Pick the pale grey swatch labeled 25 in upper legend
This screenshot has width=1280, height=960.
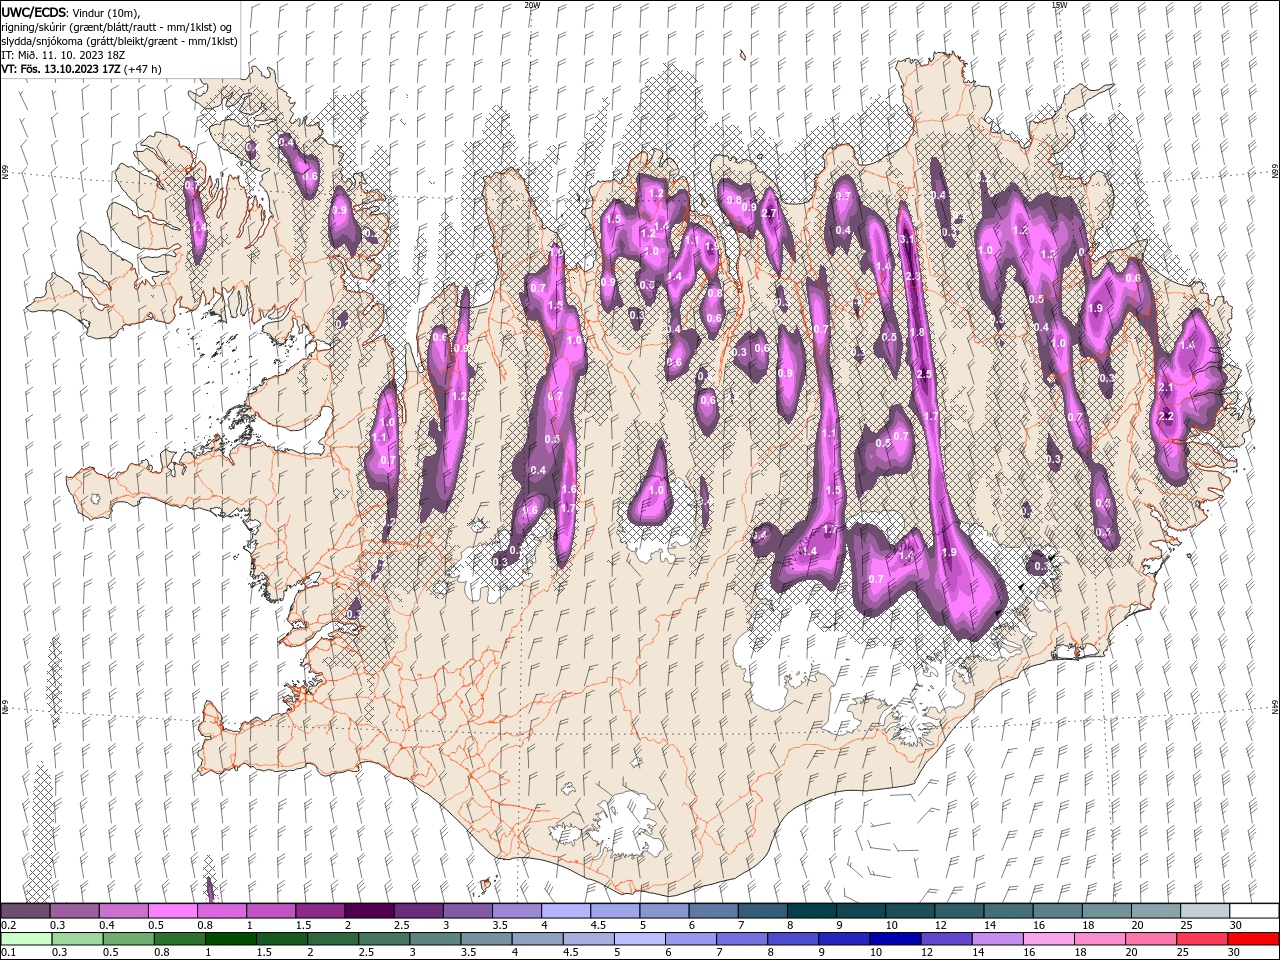click(x=1205, y=911)
